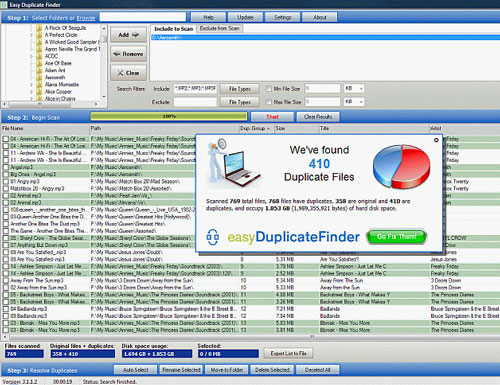Screen dimensions: 500x385
Task: Open the Update button
Action: click(x=245, y=17)
